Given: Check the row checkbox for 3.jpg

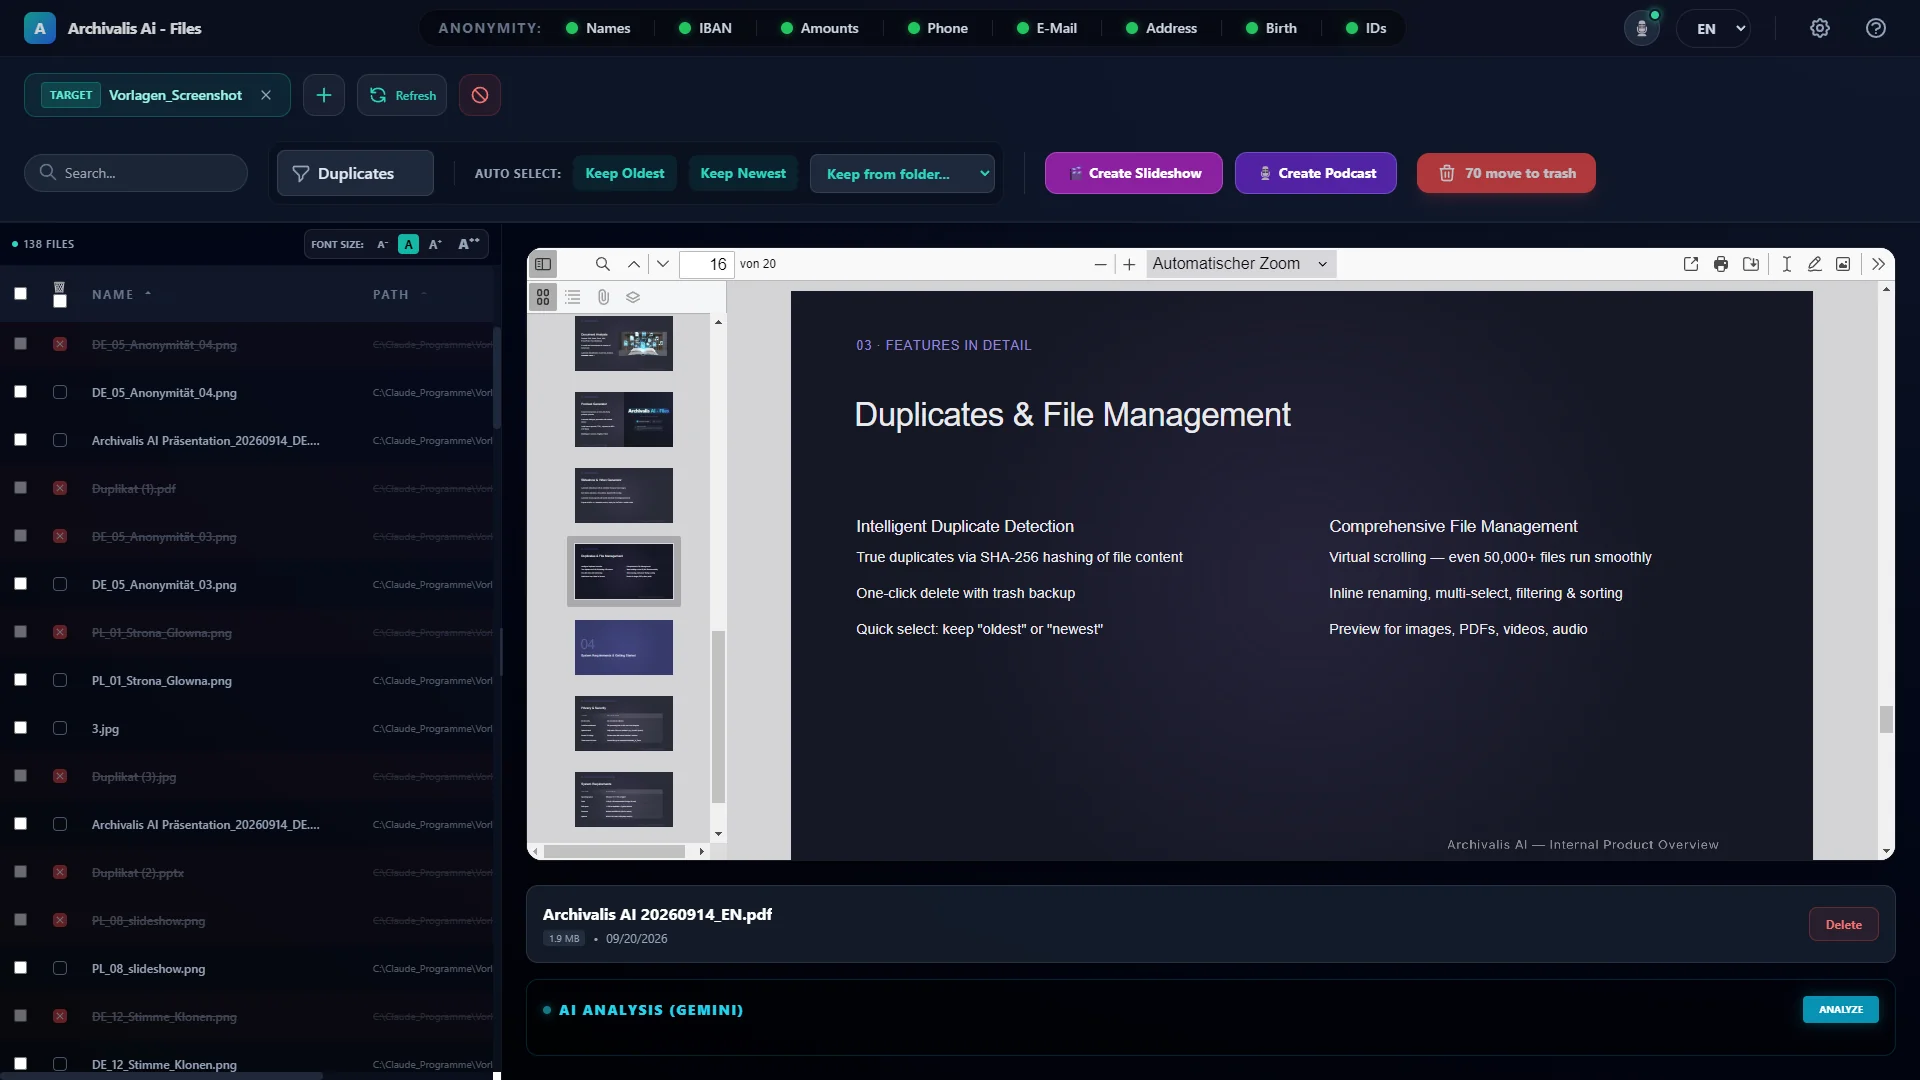Looking at the screenshot, I should point(20,728).
